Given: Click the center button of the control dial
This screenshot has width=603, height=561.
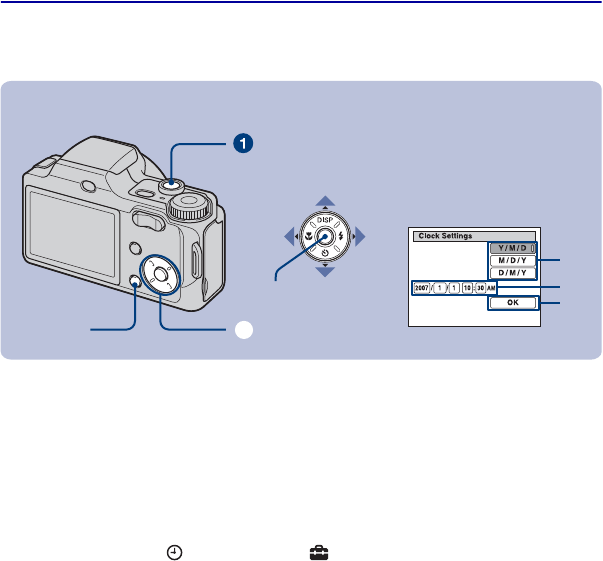Looking at the screenshot, I should coord(325,236).
